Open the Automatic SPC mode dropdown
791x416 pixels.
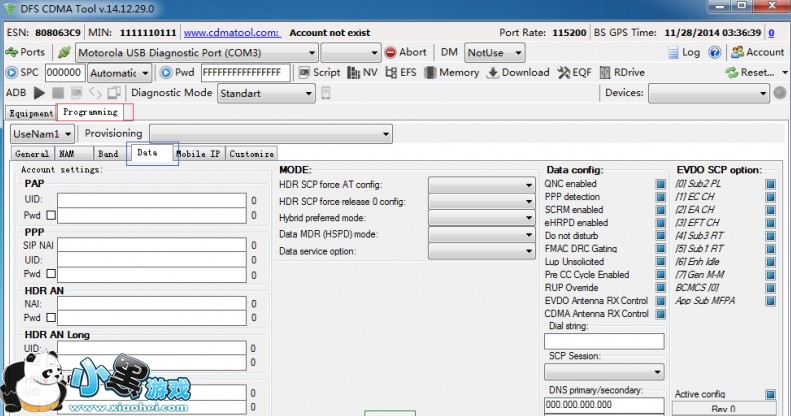click(120, 73)
